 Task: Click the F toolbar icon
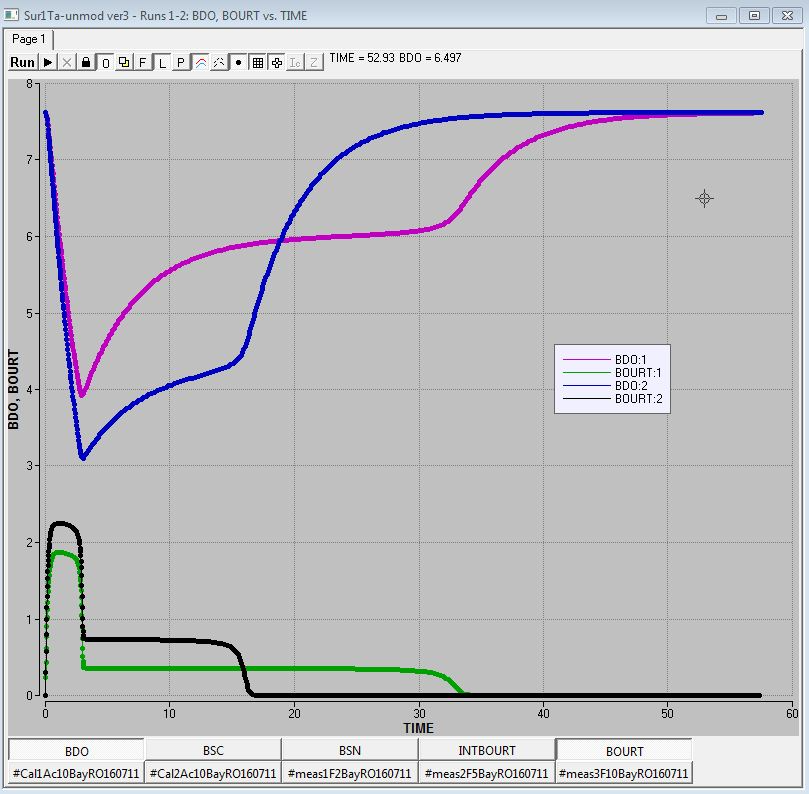coord(141,62)
